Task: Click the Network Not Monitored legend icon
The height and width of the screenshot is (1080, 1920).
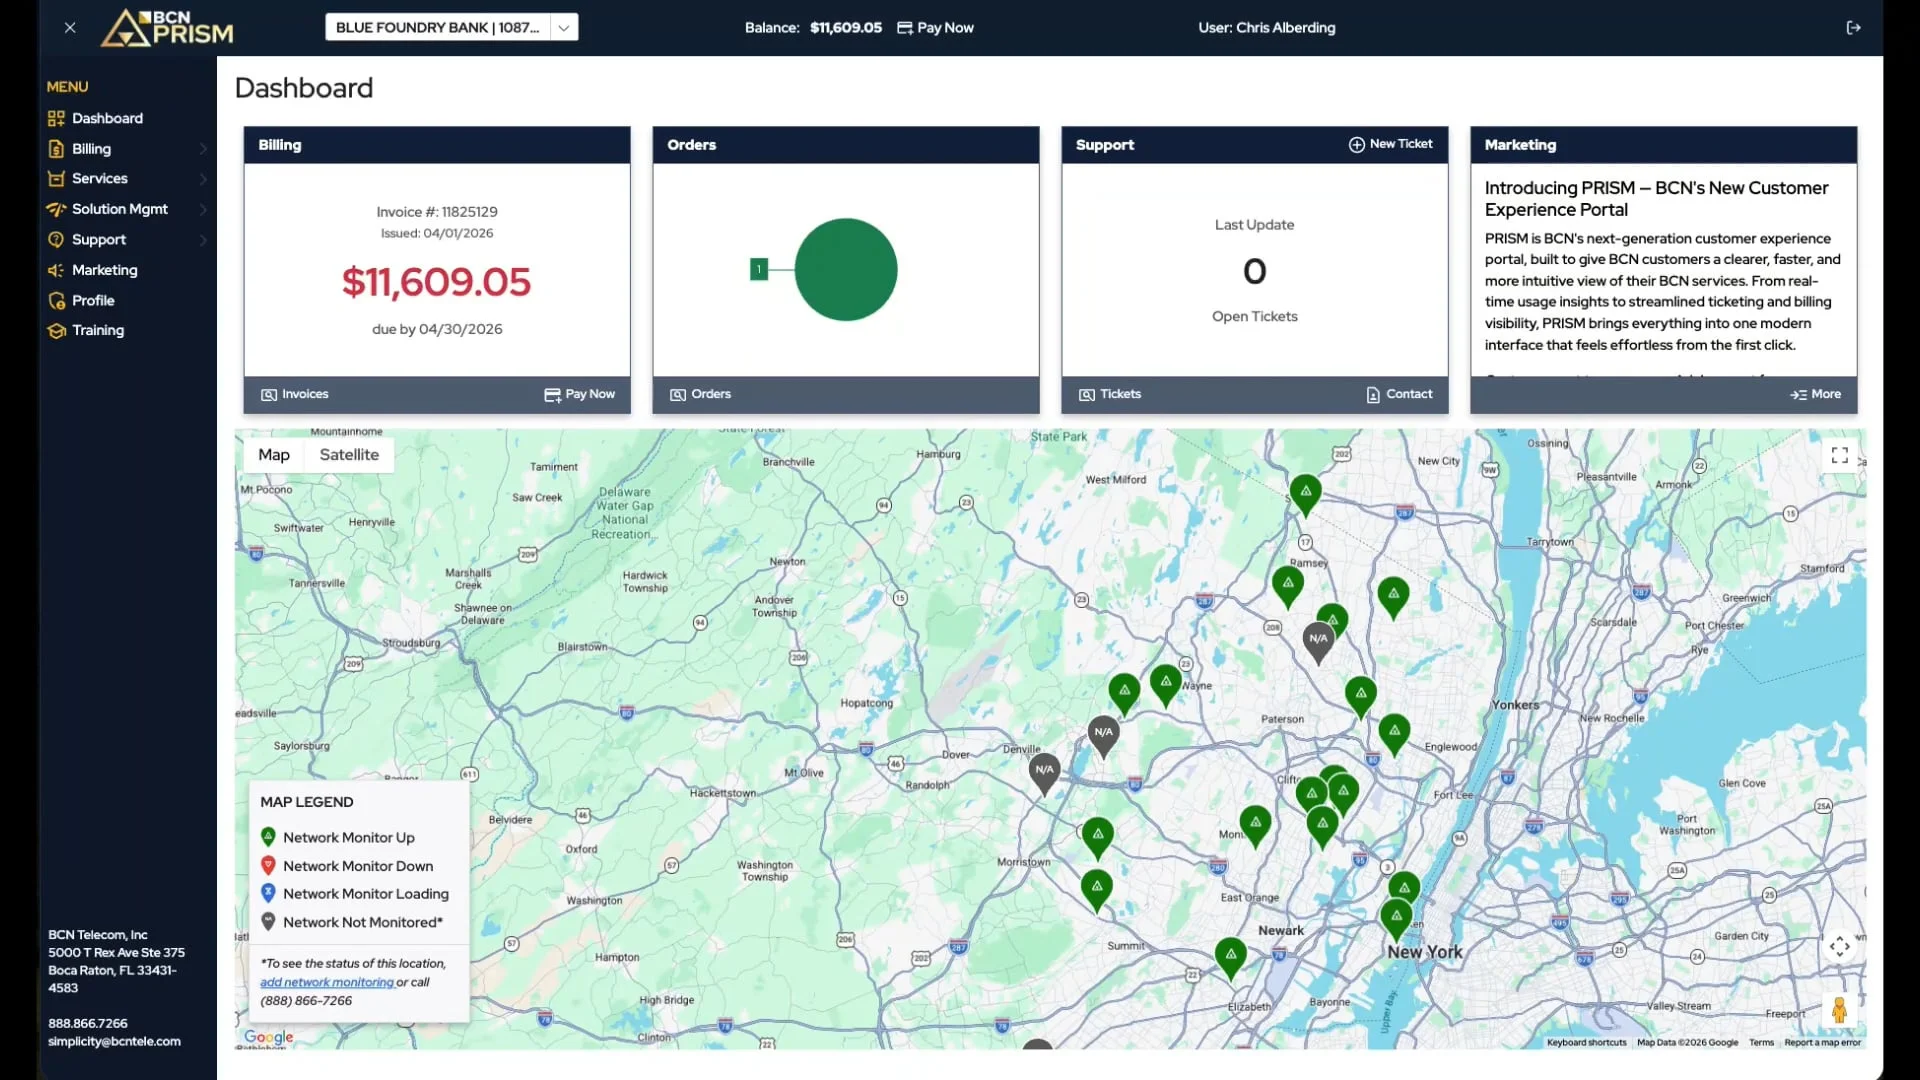Action: pos(268,922)
